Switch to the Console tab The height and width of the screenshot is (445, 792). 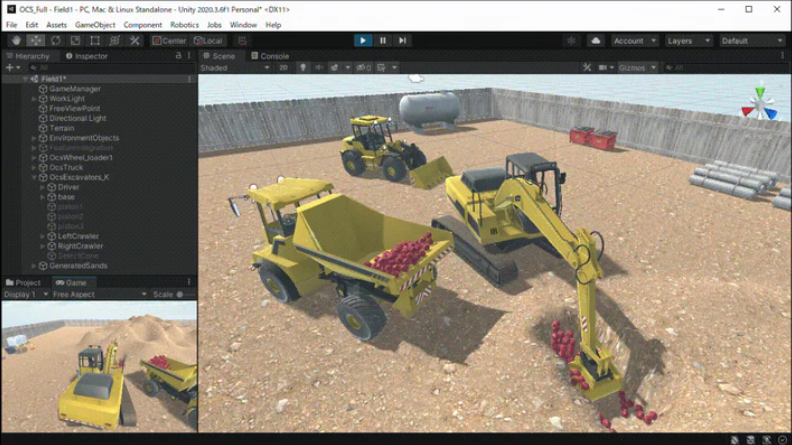[270, 56]
